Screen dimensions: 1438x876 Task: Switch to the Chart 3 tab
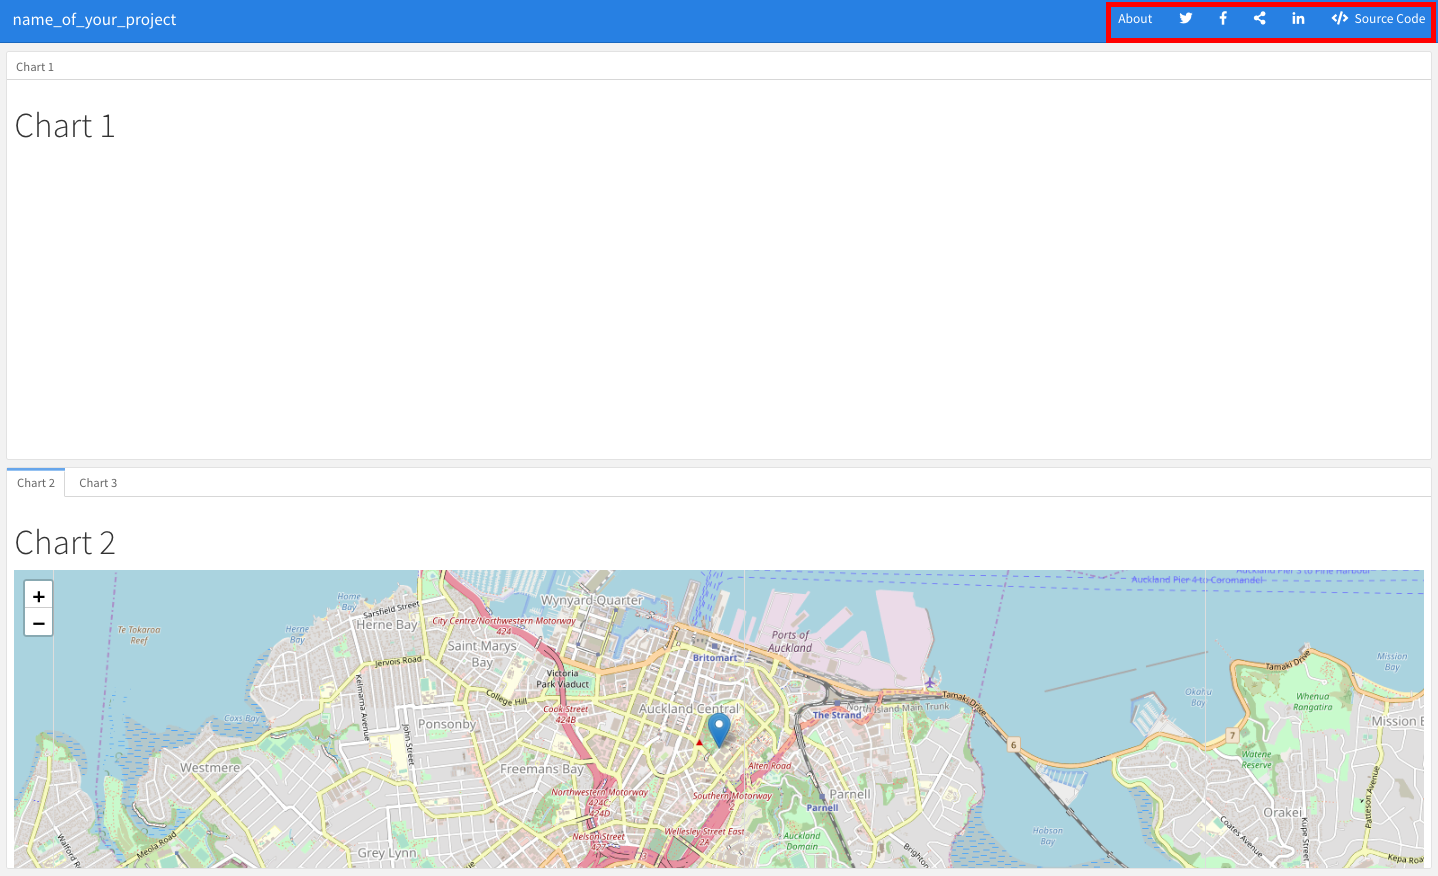(98, 483)
